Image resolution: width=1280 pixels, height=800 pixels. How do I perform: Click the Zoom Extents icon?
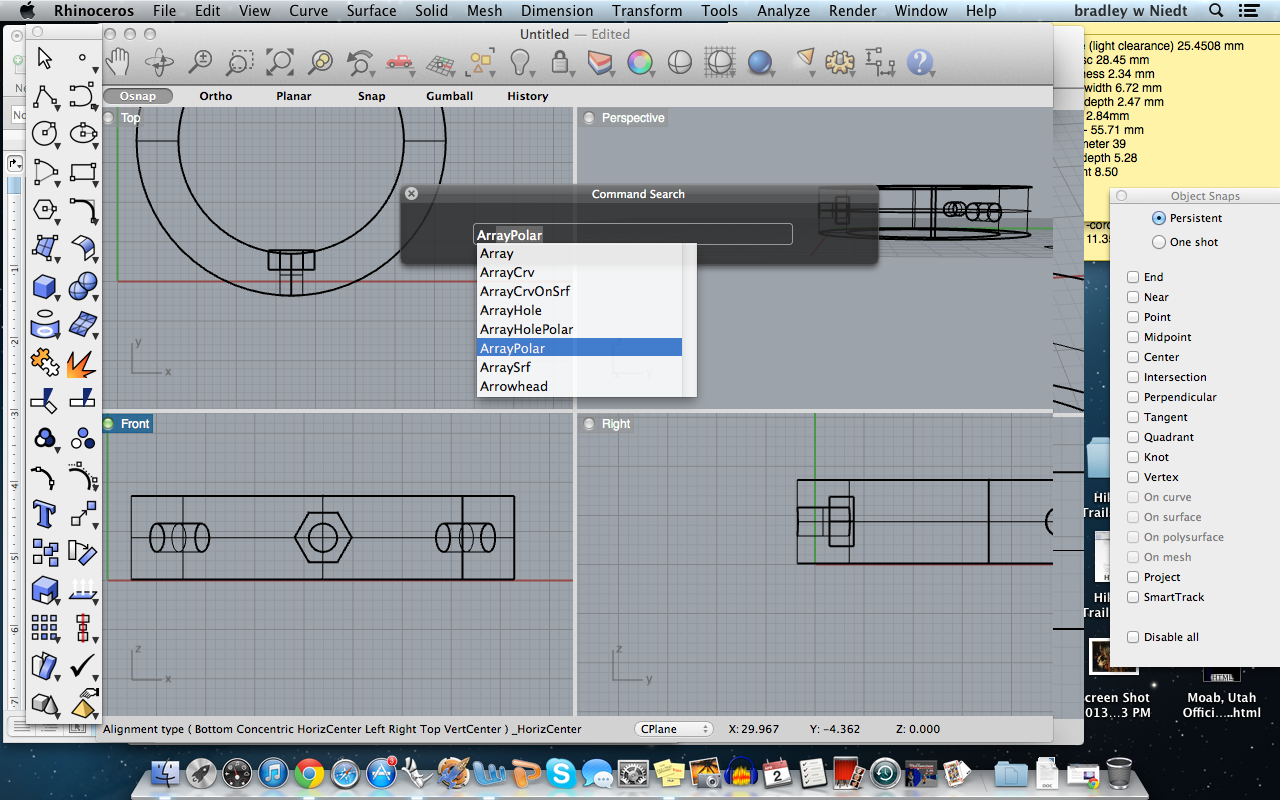click(279, 62)
